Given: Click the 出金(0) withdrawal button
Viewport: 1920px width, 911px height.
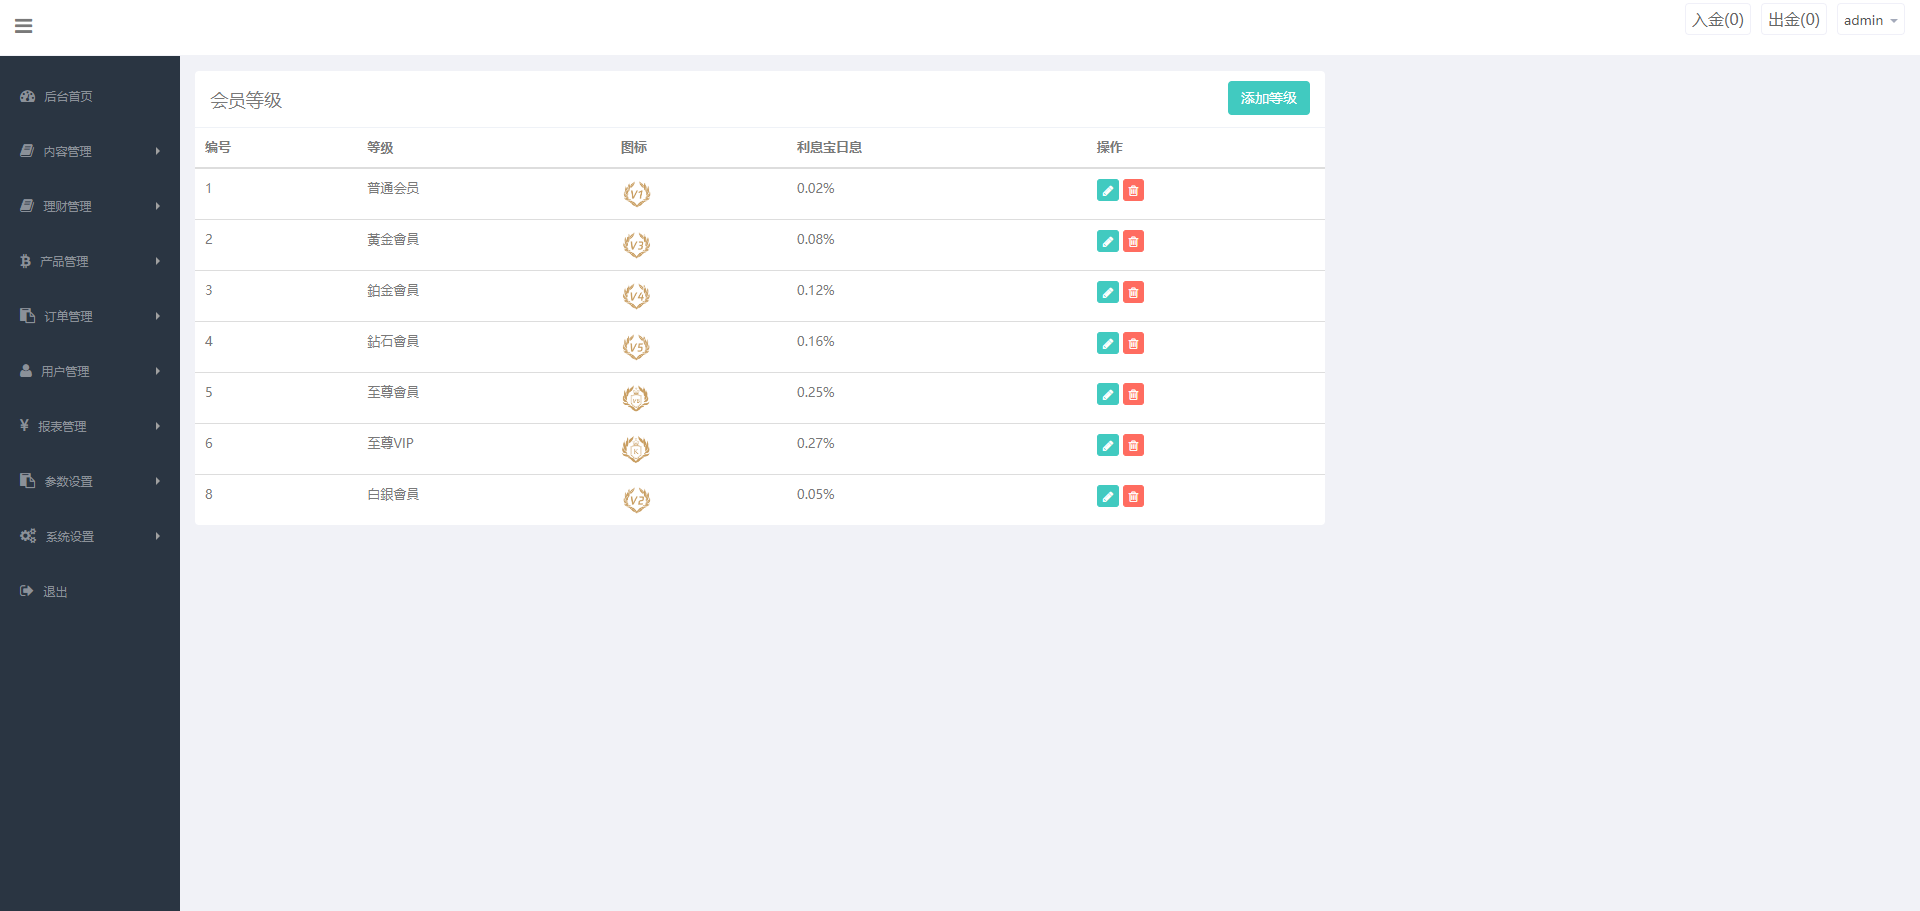Looking at the screenshot, I should pyautogui.click(x=1793, y=20).
